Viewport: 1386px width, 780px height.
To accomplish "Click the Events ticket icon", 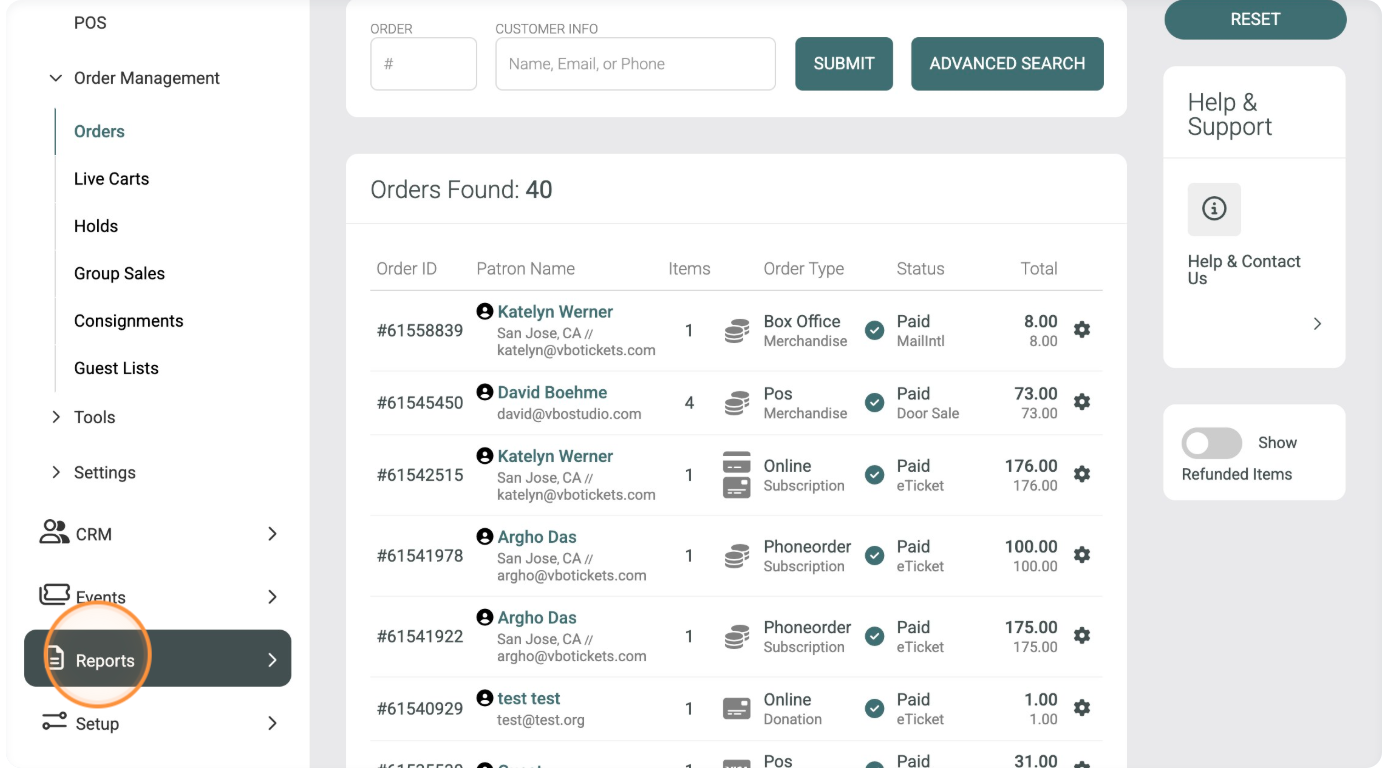I will tap(54, 595).
